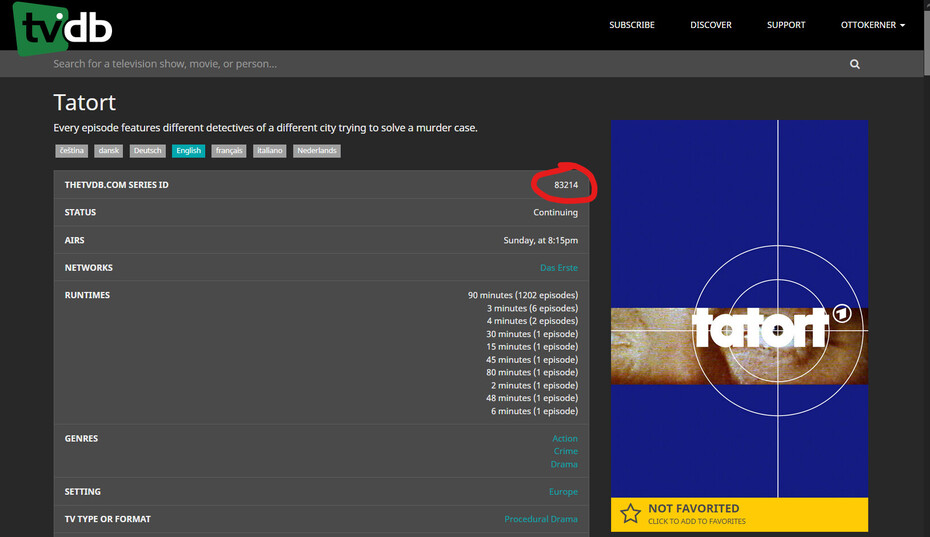This screenshot has width=930, height=537.
Task: Click the NETWORKS row label
Action: click(x=88, y=268)
